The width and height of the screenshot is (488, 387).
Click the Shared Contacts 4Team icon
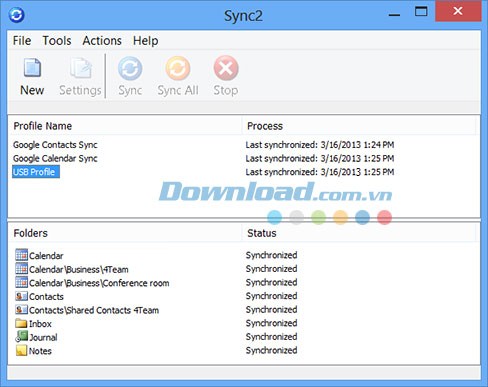pos(21,310)
